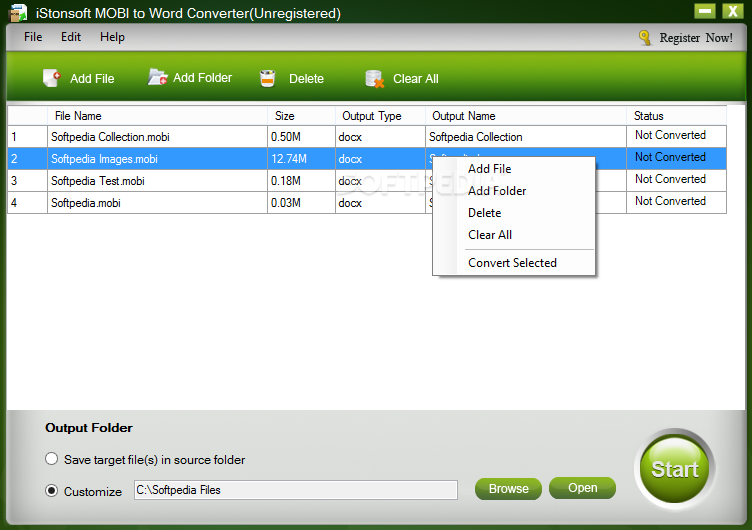Click Not Converted status of Softpedia Collection.mobi
Viewport: 752px width, 530px height.
pyautogui.click(x=676, y=136)
